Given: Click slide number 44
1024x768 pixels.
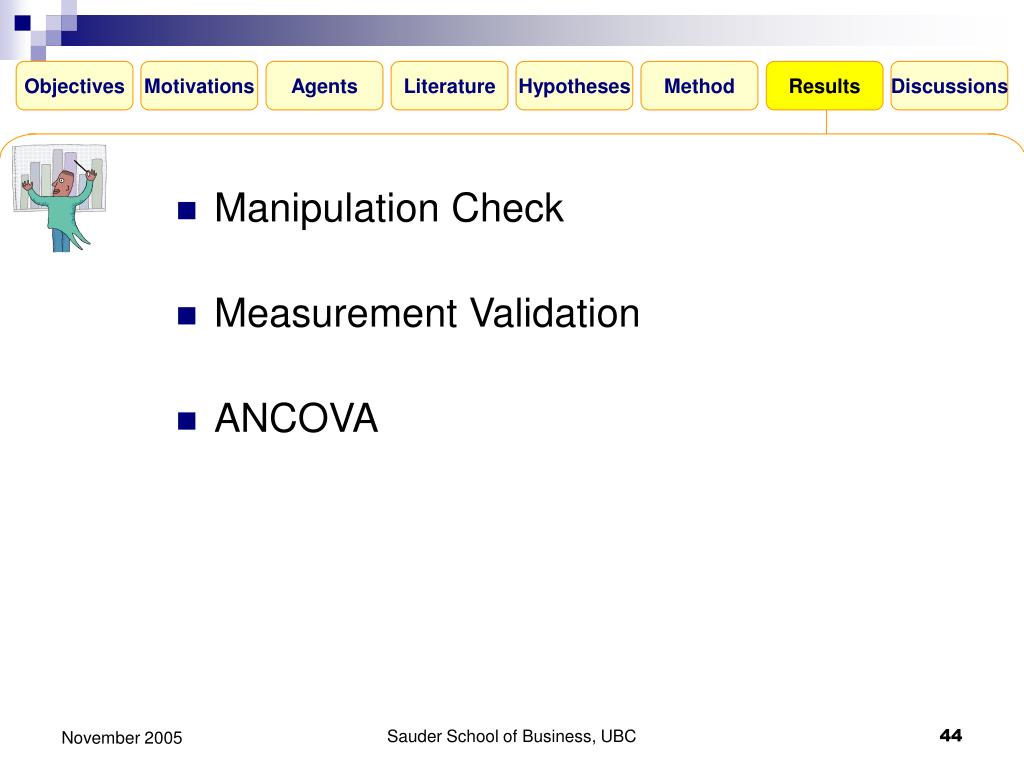Looking at the screenshot, I should [x=951, y=735].
